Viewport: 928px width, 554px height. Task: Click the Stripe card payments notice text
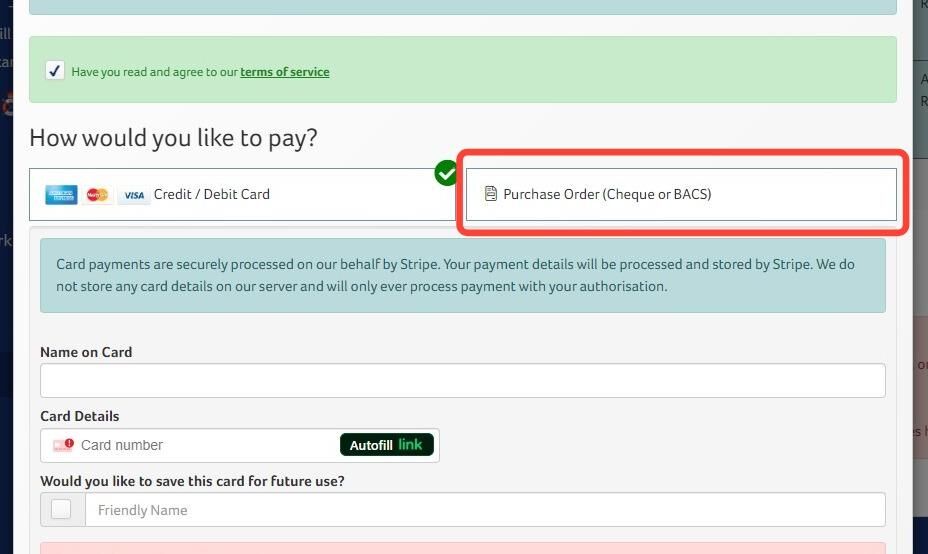point(455,275)
